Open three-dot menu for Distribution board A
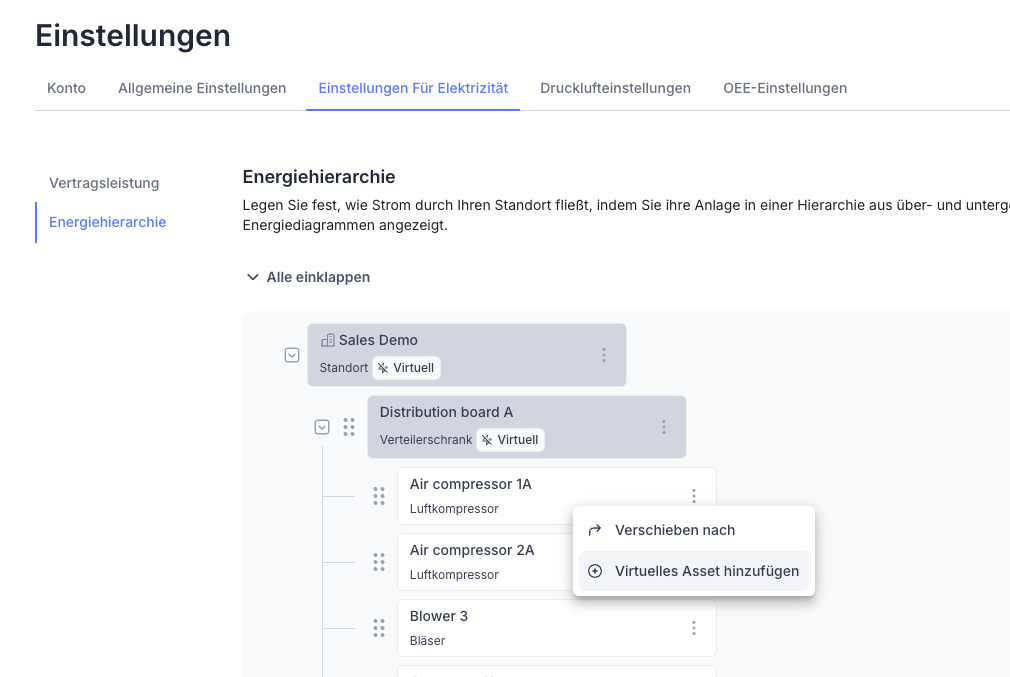Screen dimensions: 1010x677 [x=663, y=427]
